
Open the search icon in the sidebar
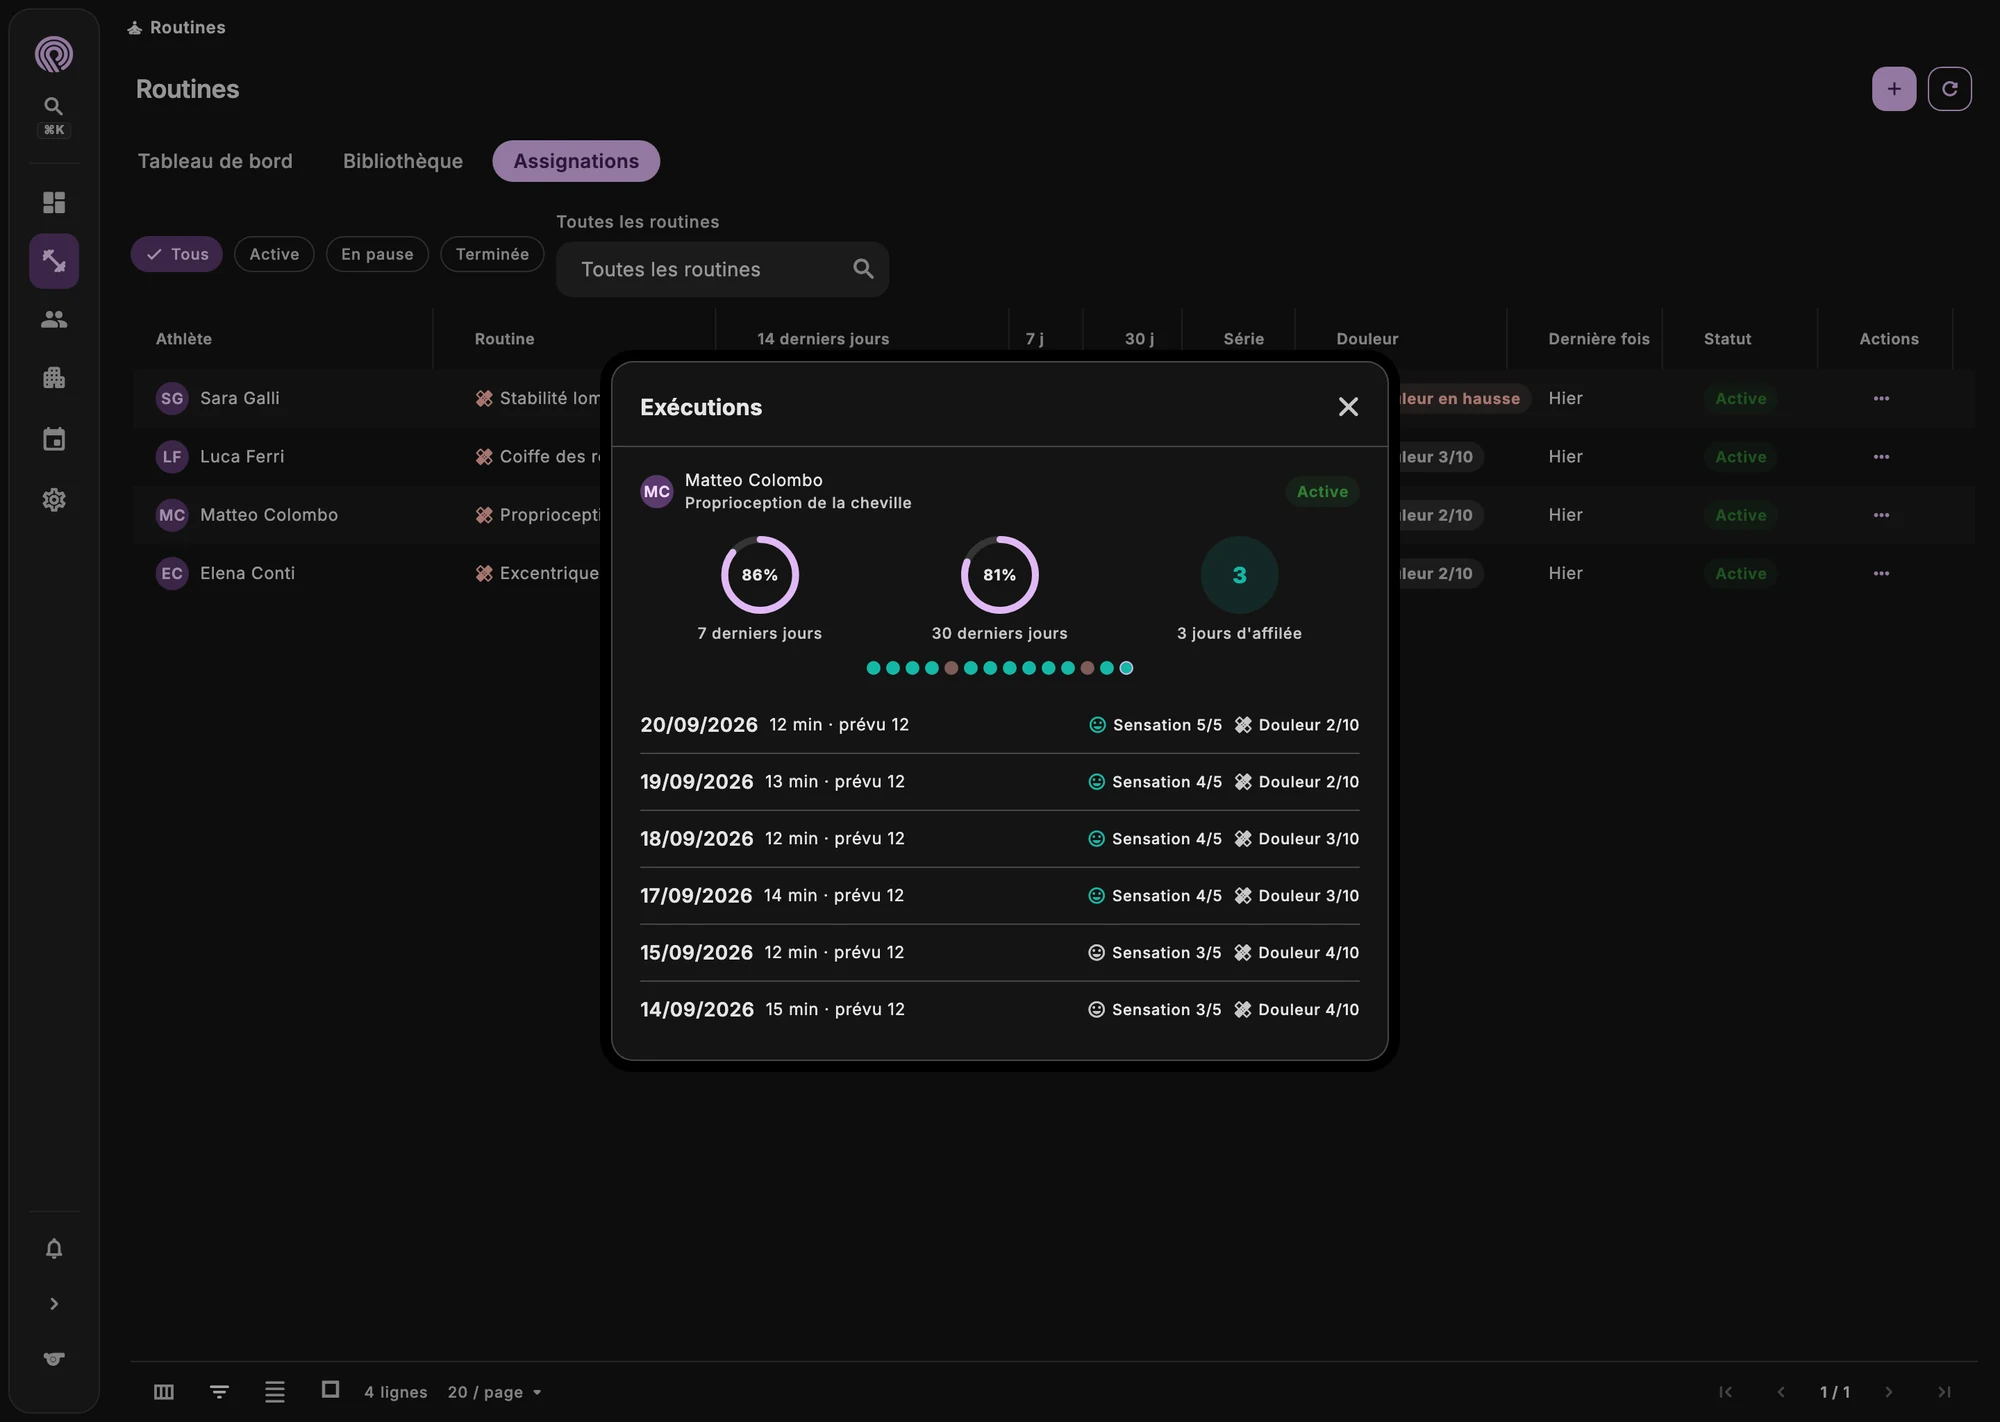[54, 106]
